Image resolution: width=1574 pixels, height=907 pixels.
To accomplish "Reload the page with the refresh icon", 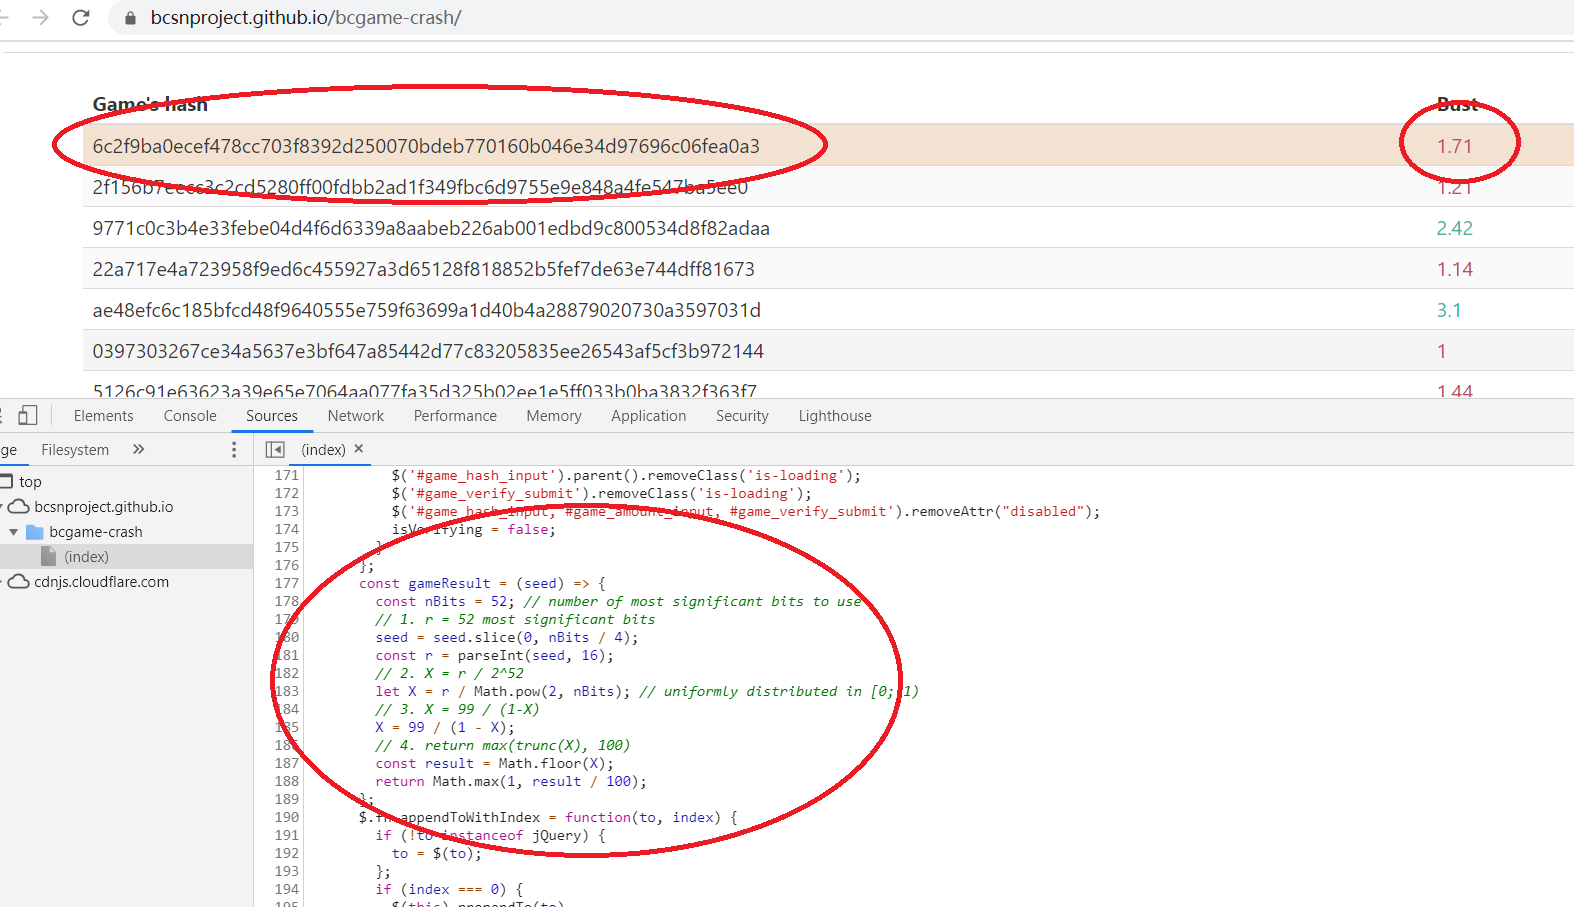I will [81, 18].
